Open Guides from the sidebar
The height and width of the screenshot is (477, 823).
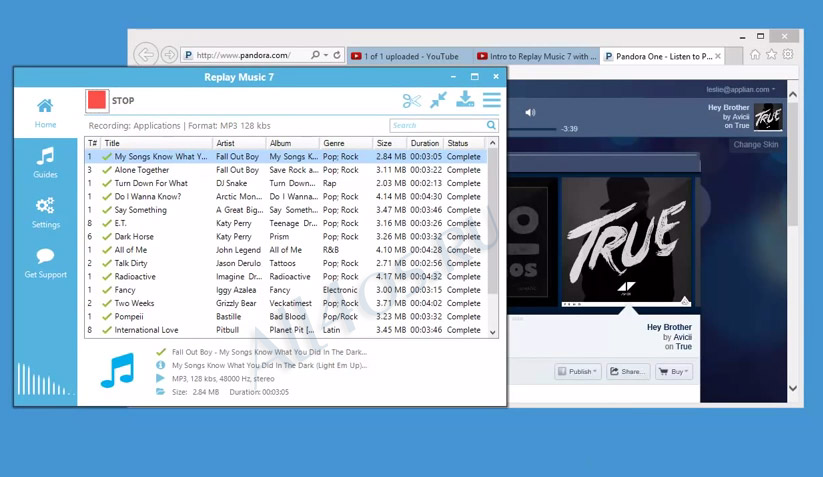pyautogui.click(x=45, y=163)
